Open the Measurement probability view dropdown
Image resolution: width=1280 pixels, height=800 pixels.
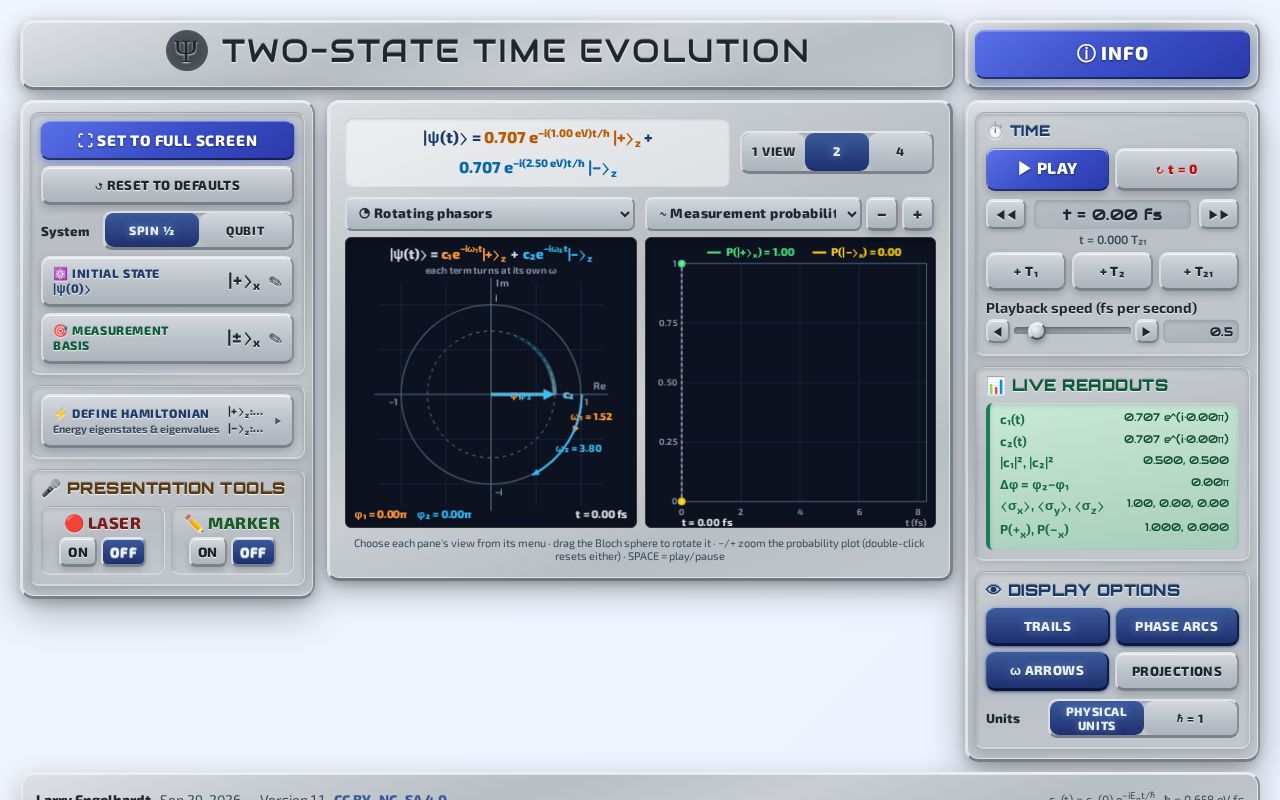click(x=753, y=213)
